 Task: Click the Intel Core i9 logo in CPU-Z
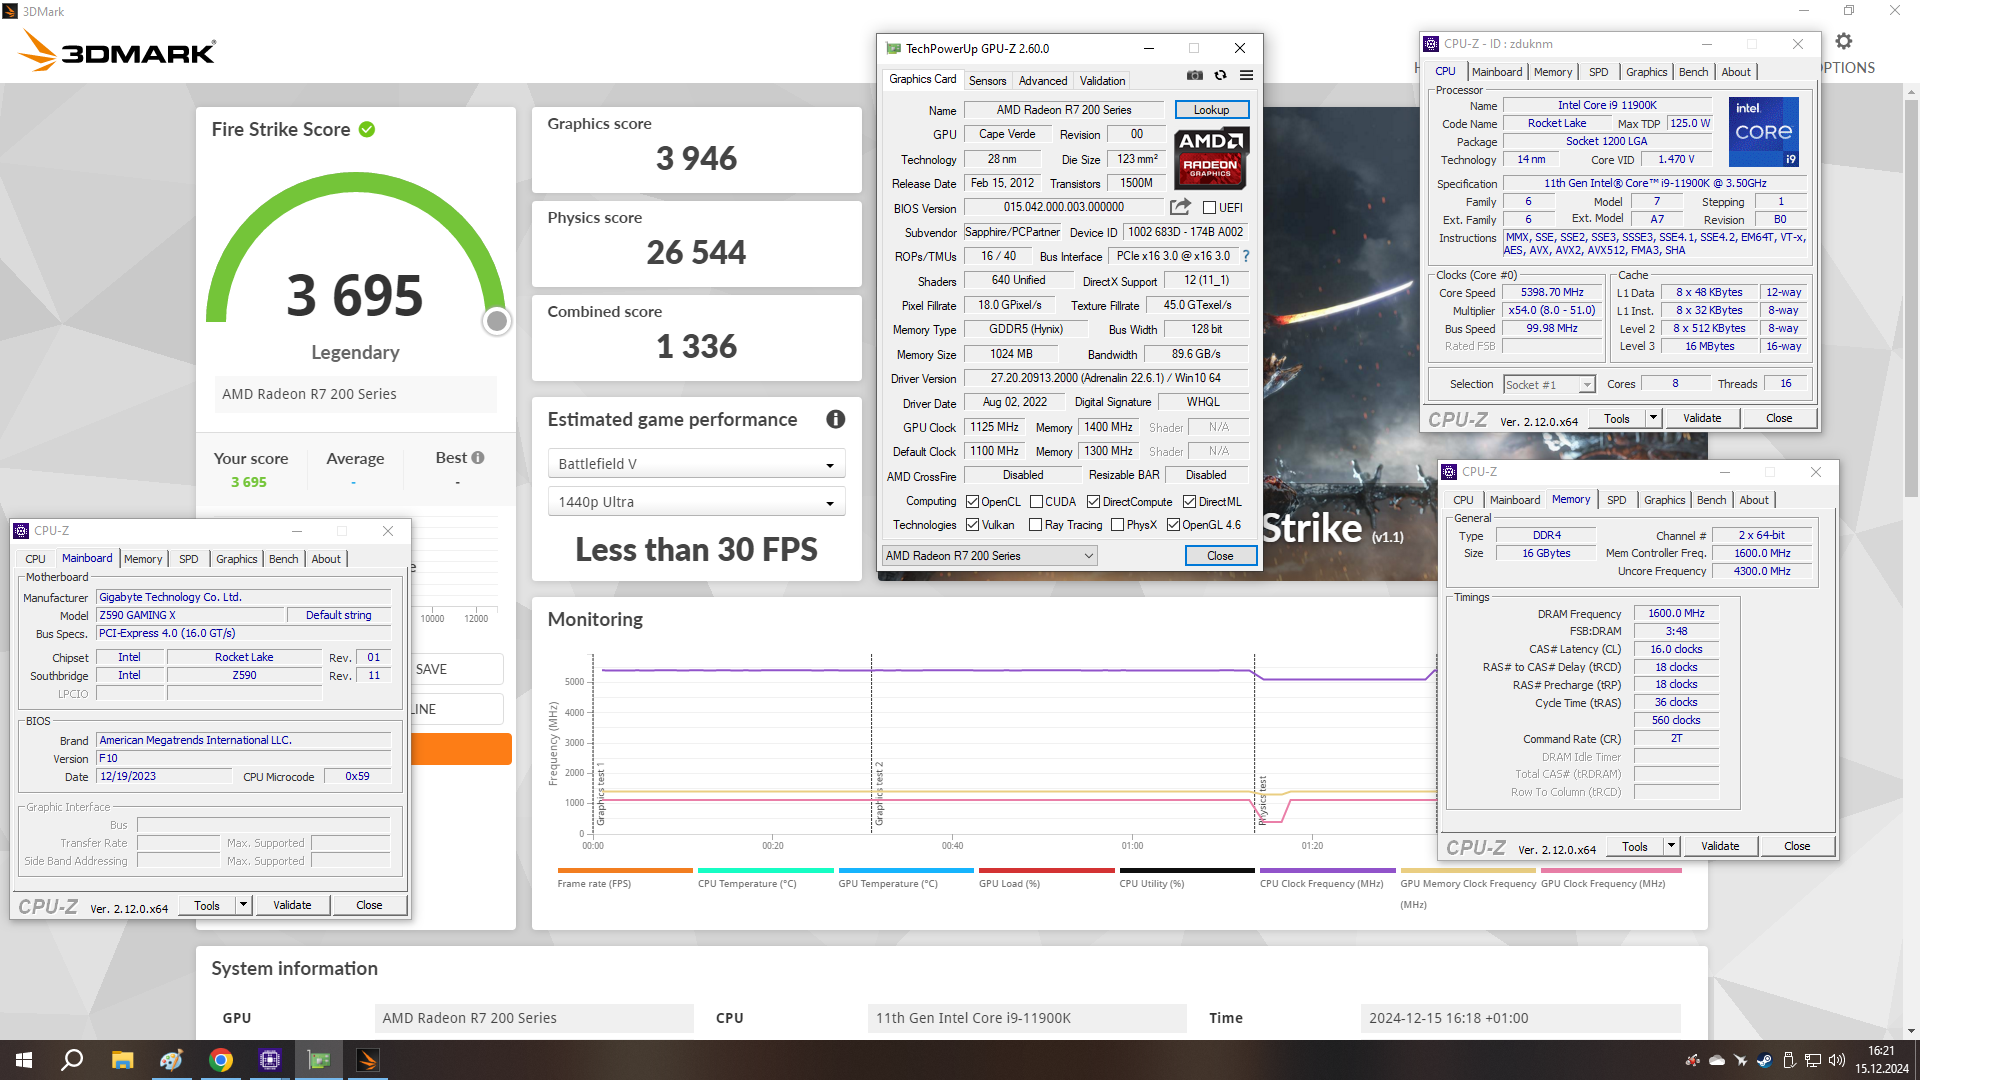(1764, 131)
